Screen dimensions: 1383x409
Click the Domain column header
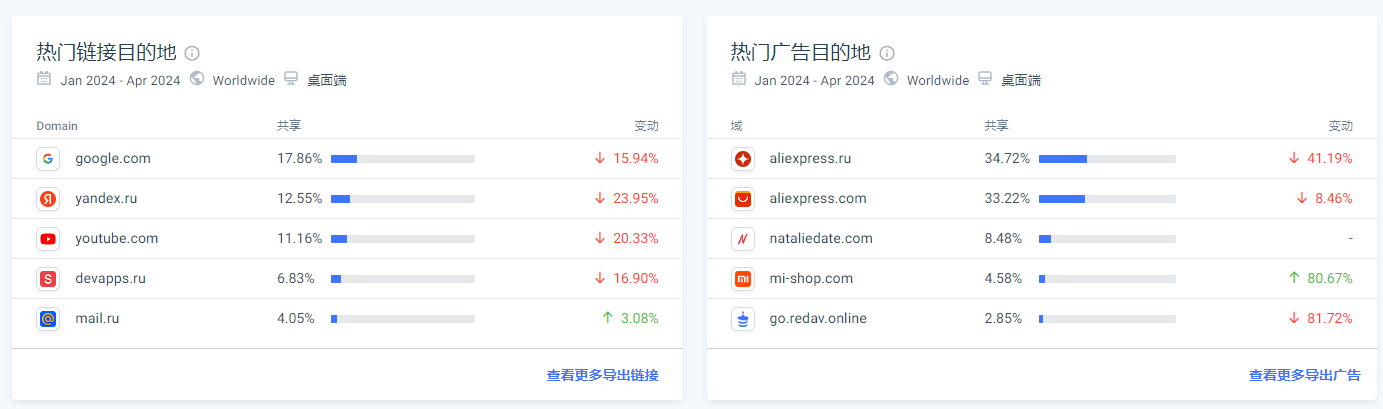coord(57,126)
